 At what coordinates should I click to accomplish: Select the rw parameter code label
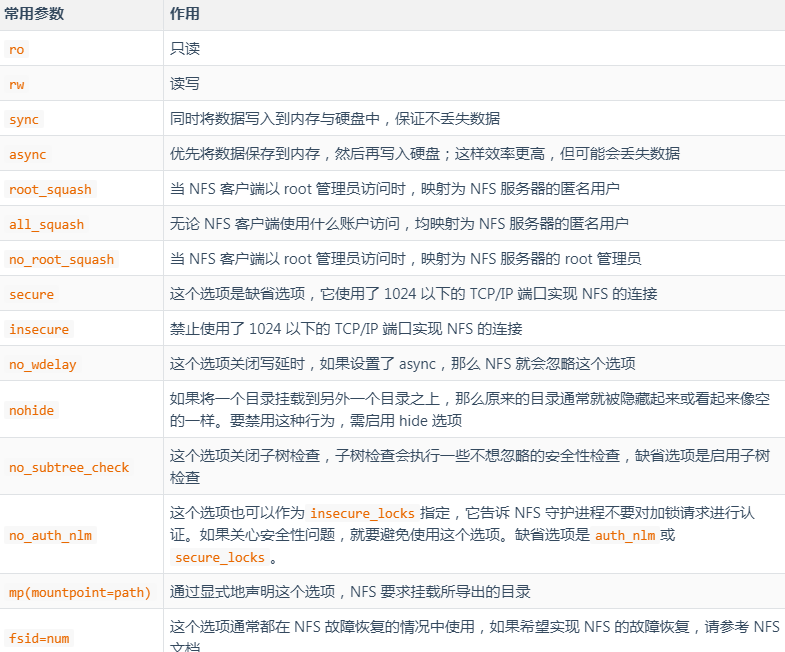pos(17,84)
